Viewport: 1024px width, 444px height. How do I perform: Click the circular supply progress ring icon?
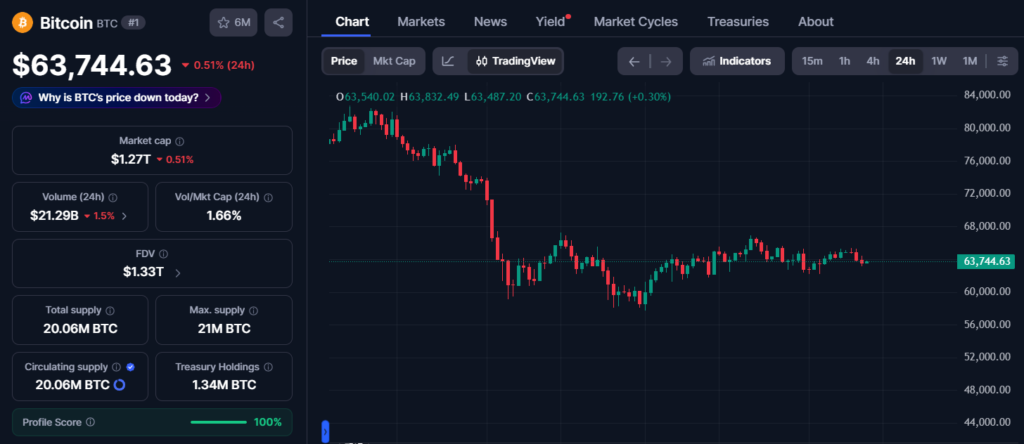click(x=119, y=385)
